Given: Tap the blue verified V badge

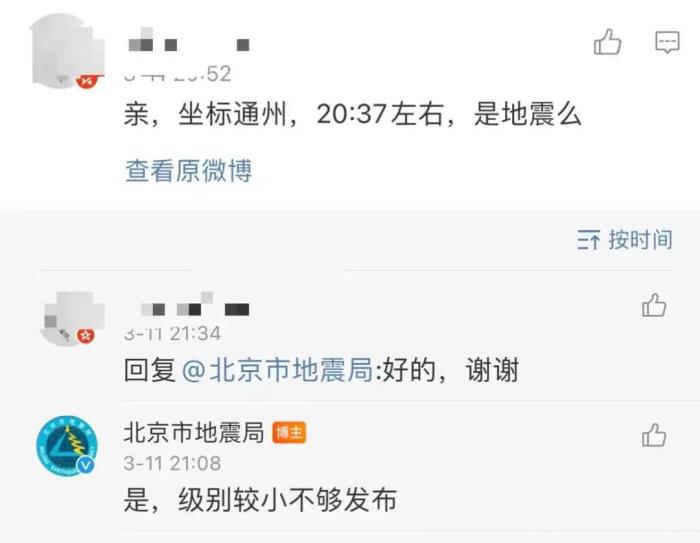Looking at the screenshot, I should [x=86, y=465].
